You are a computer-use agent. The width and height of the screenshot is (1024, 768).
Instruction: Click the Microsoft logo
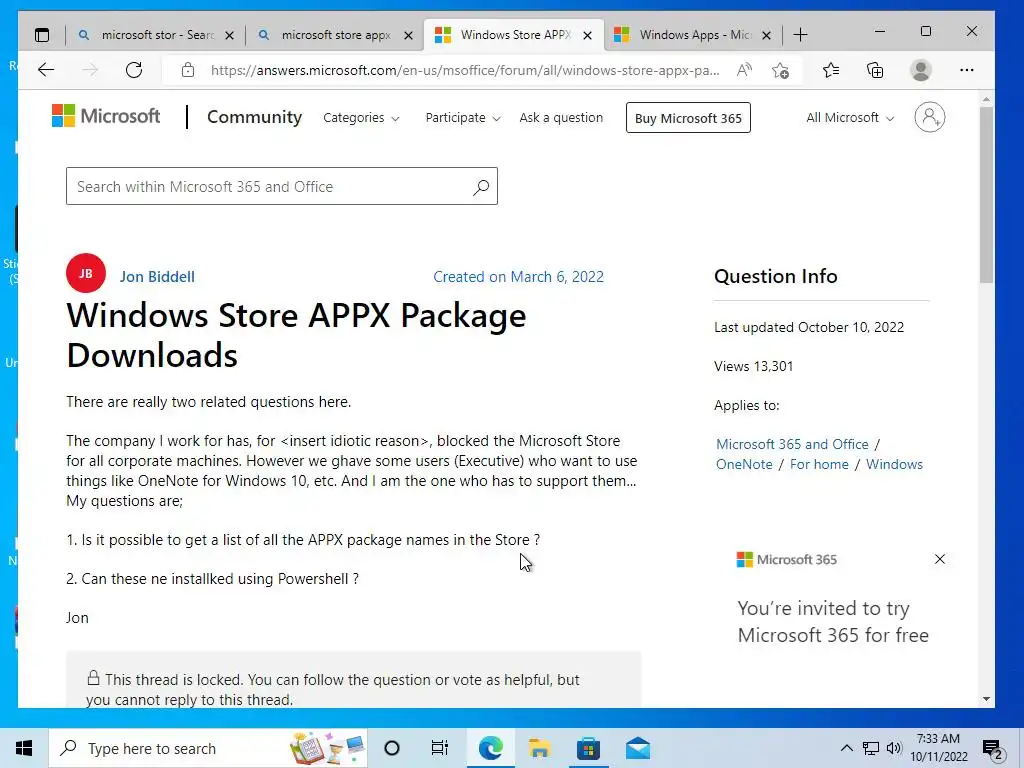tap(106, 116)
